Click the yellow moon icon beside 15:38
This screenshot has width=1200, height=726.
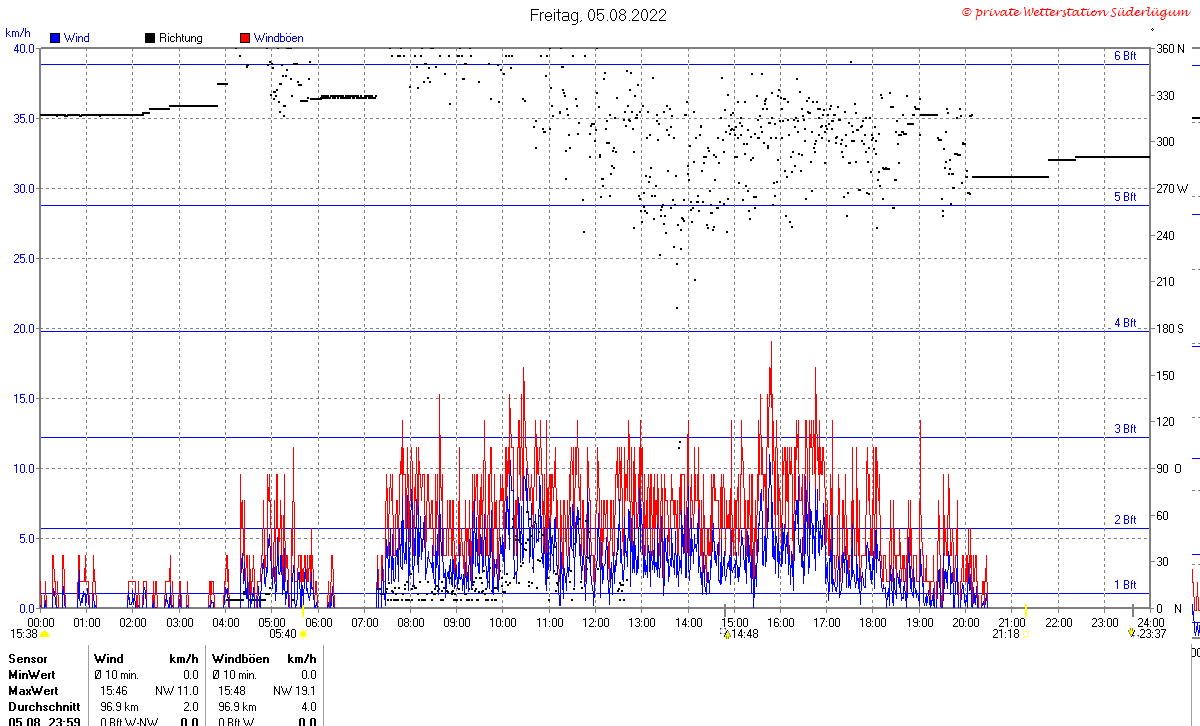click(44, 634)
